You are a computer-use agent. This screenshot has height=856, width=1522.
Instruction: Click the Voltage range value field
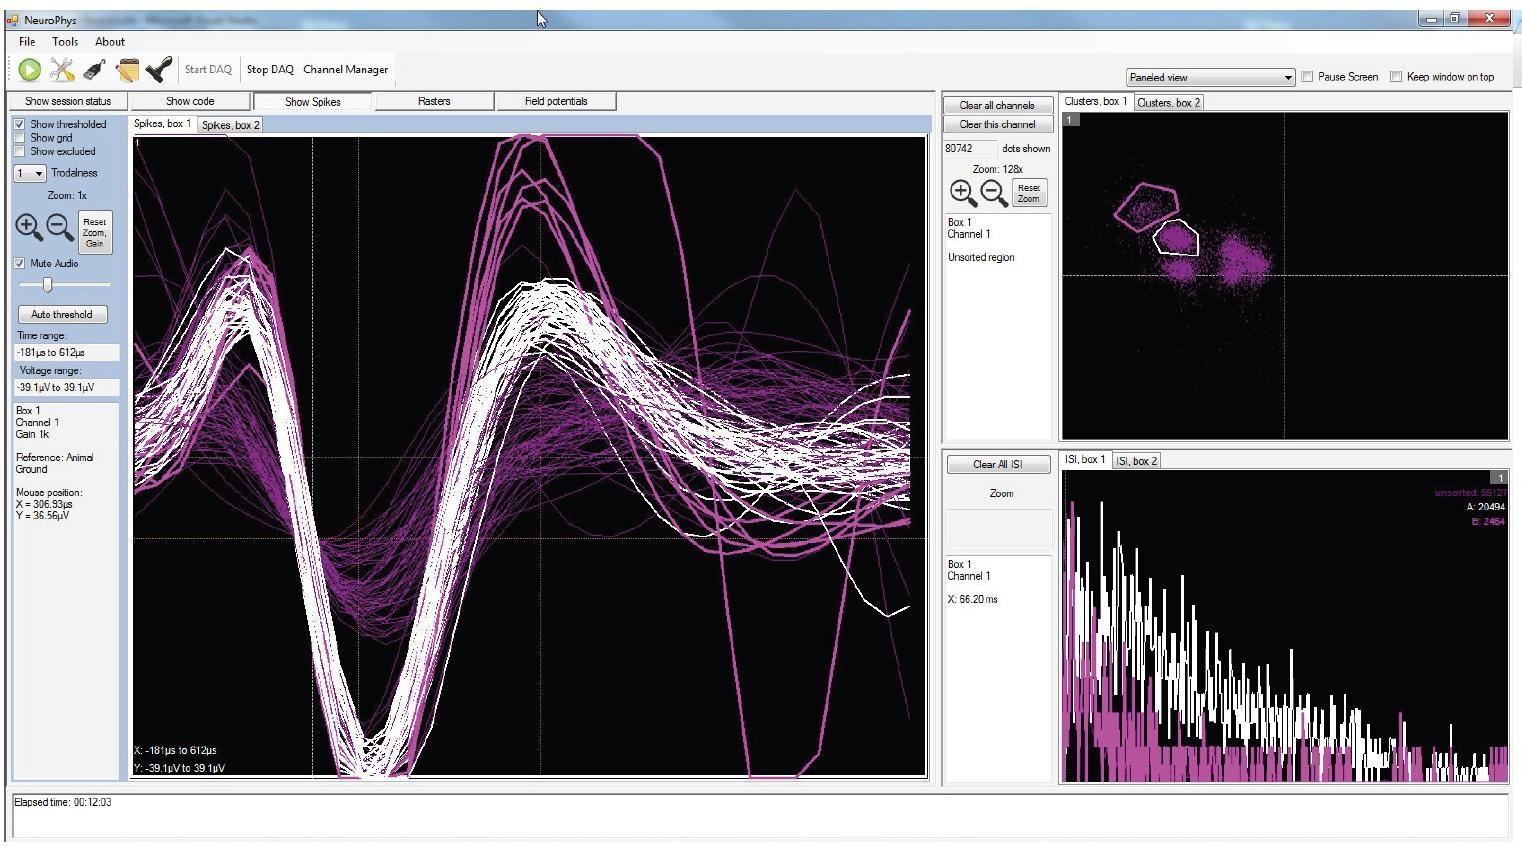66,387
